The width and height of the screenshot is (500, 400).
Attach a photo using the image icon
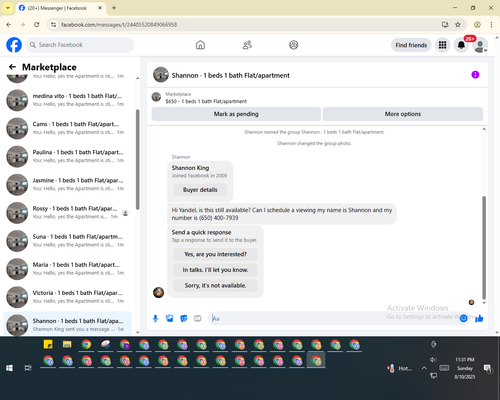pyautogui.click(x=170, y=319)
